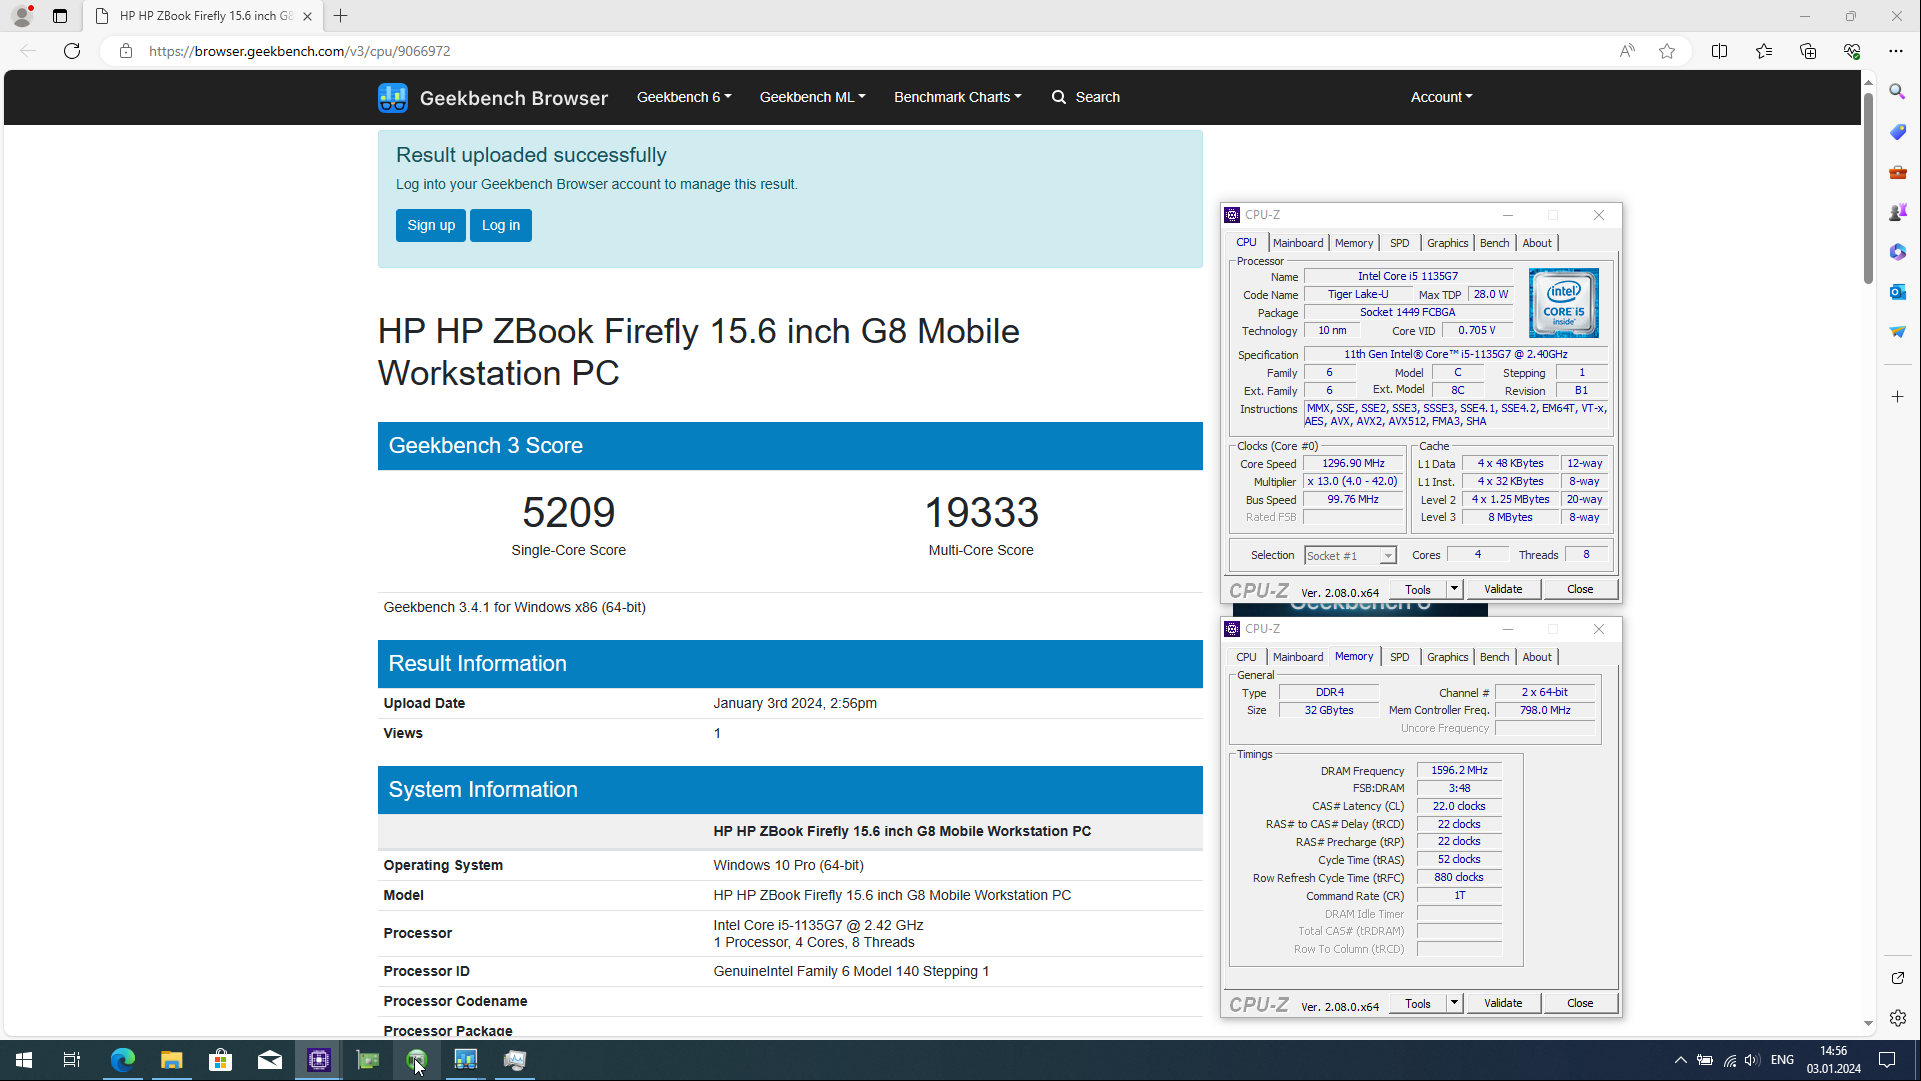Open the favorites list icon
The image size is (1921, 1081).
[x=1764, y=51]
